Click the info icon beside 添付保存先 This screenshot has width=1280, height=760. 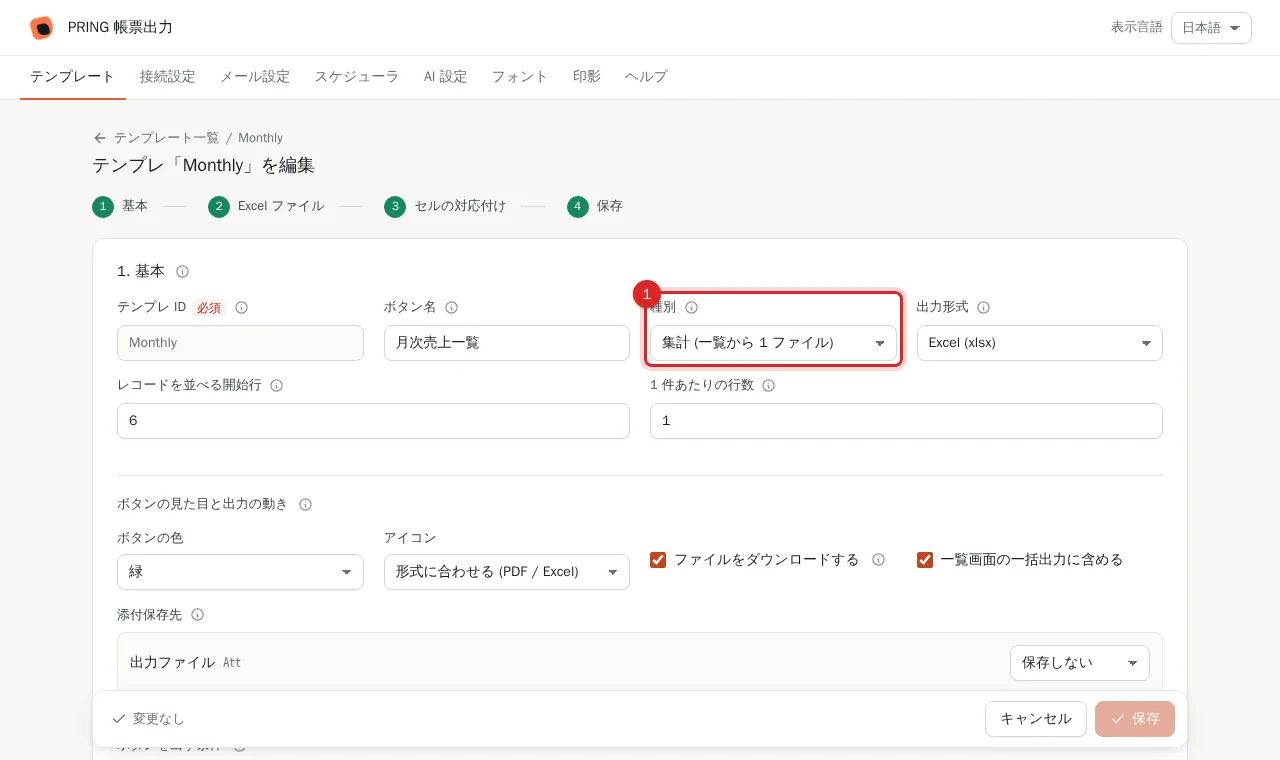click(197, 615)
